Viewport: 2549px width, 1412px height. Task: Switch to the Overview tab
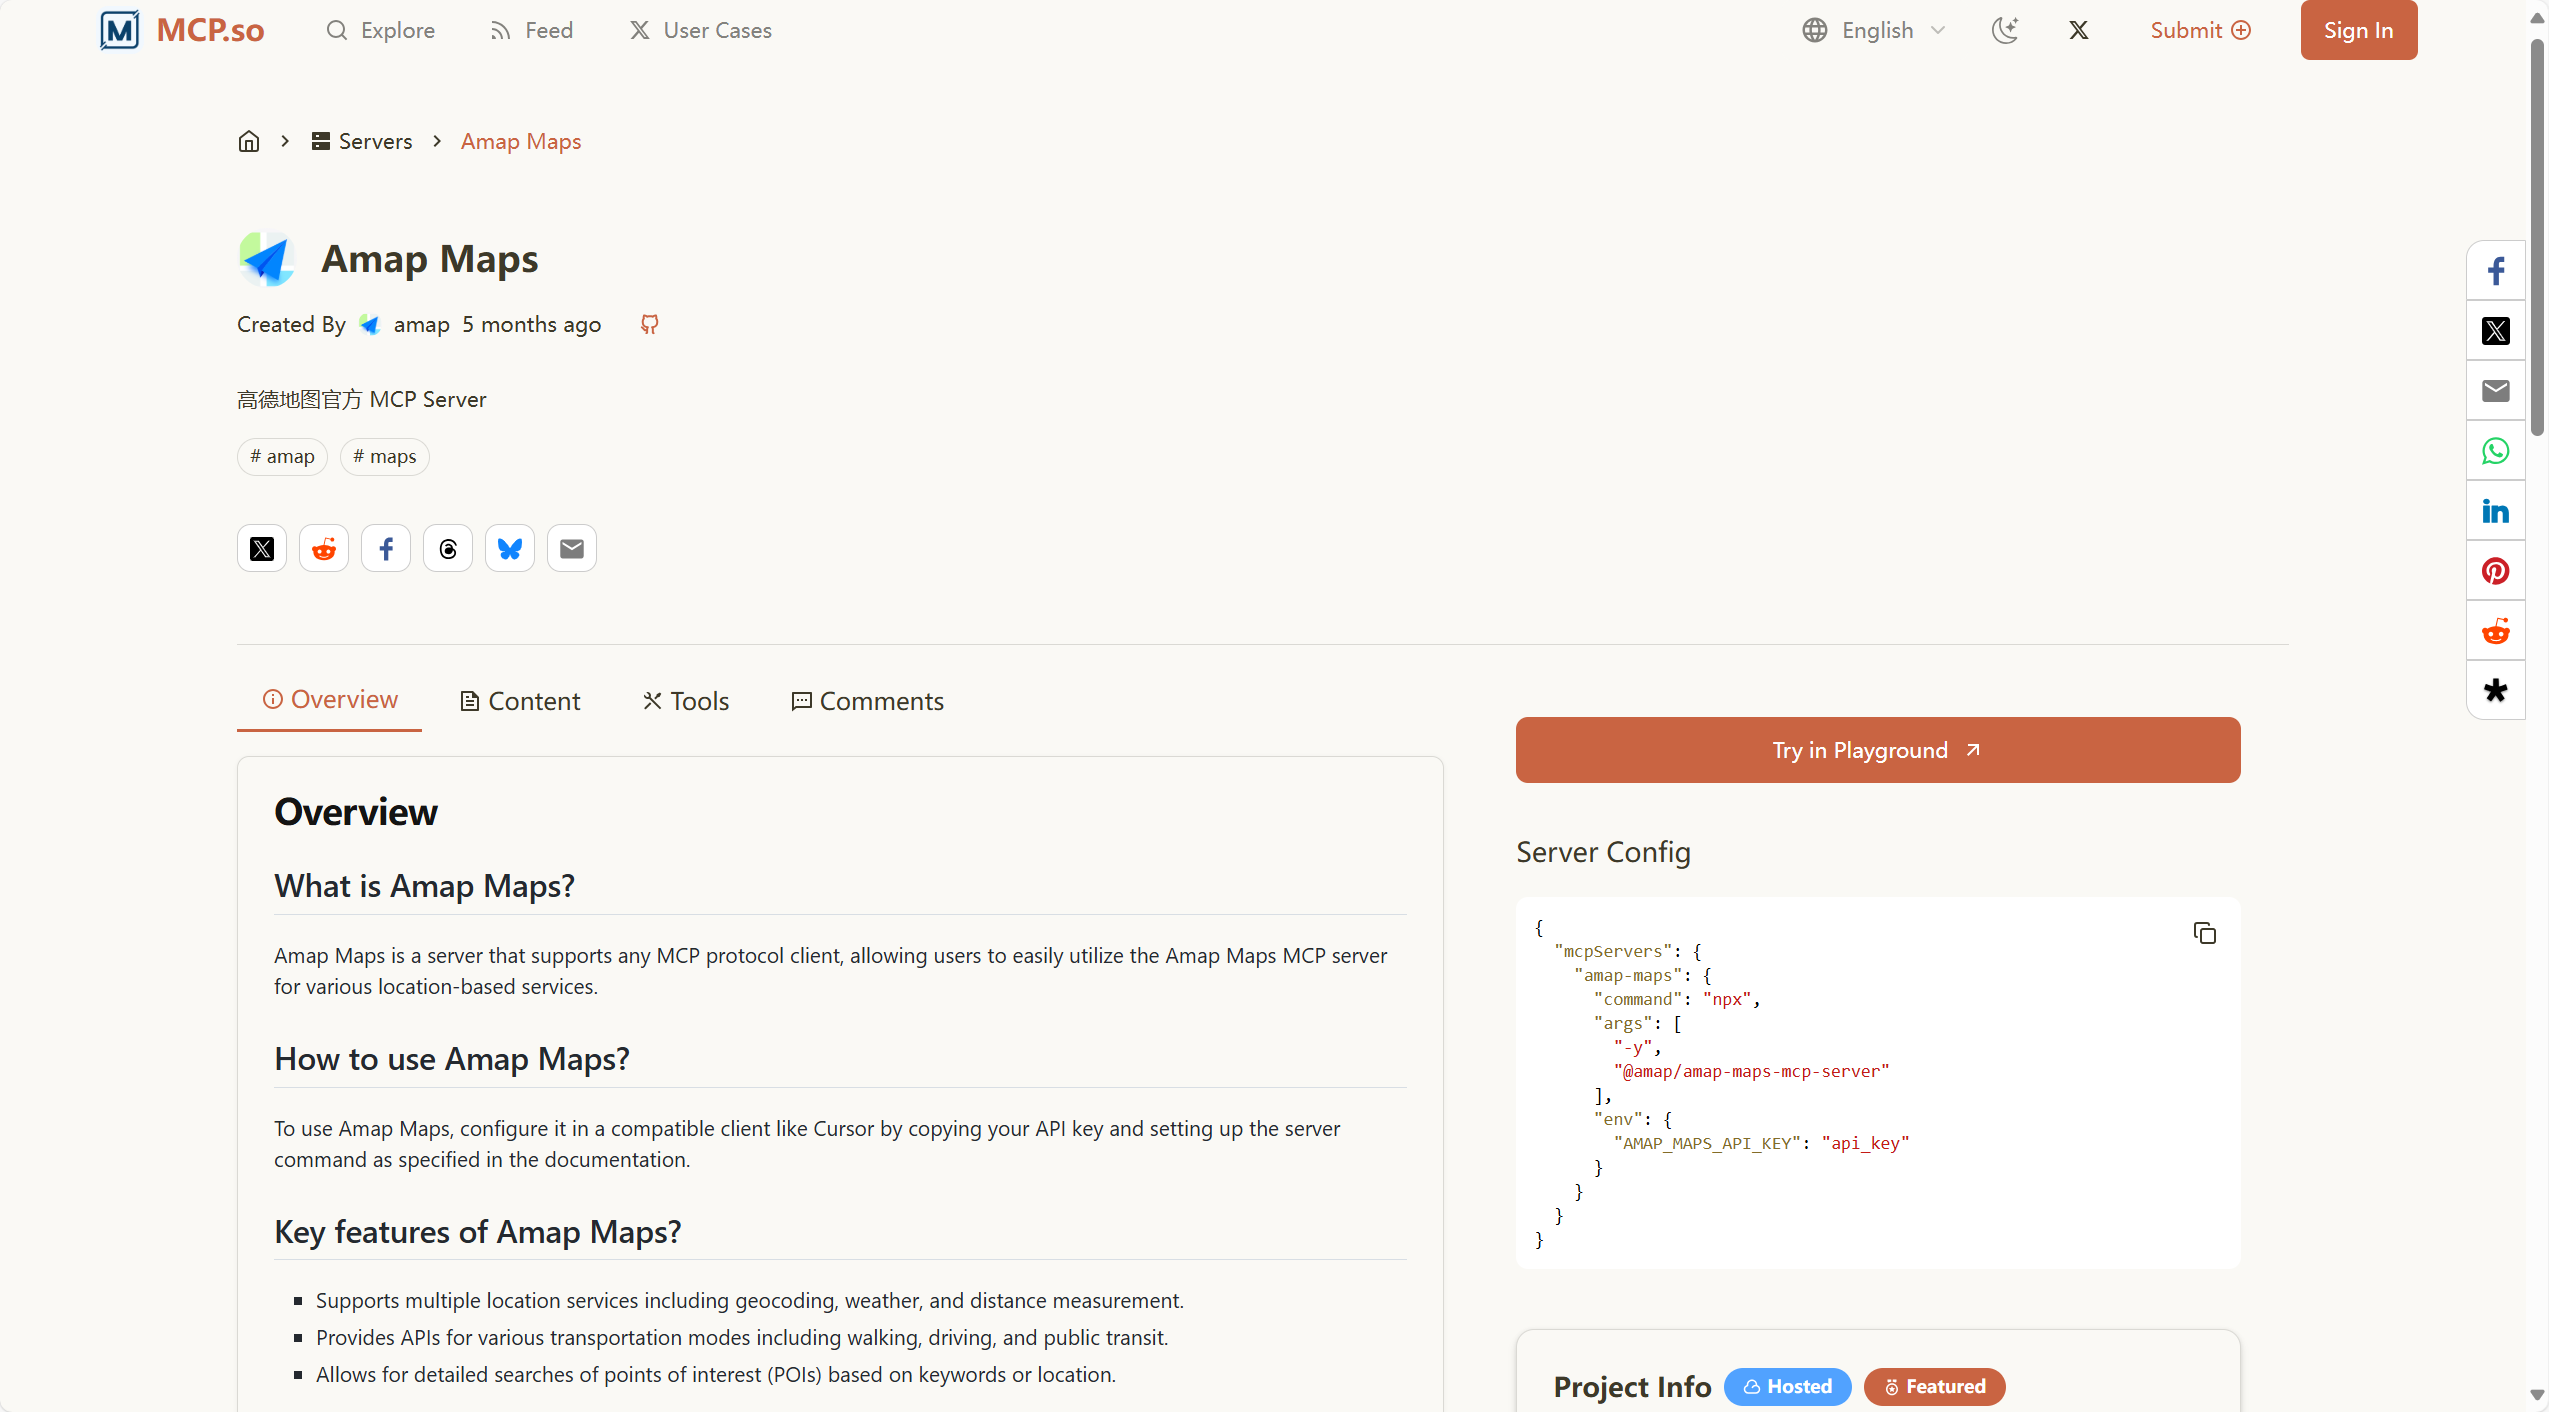point(330,700)
